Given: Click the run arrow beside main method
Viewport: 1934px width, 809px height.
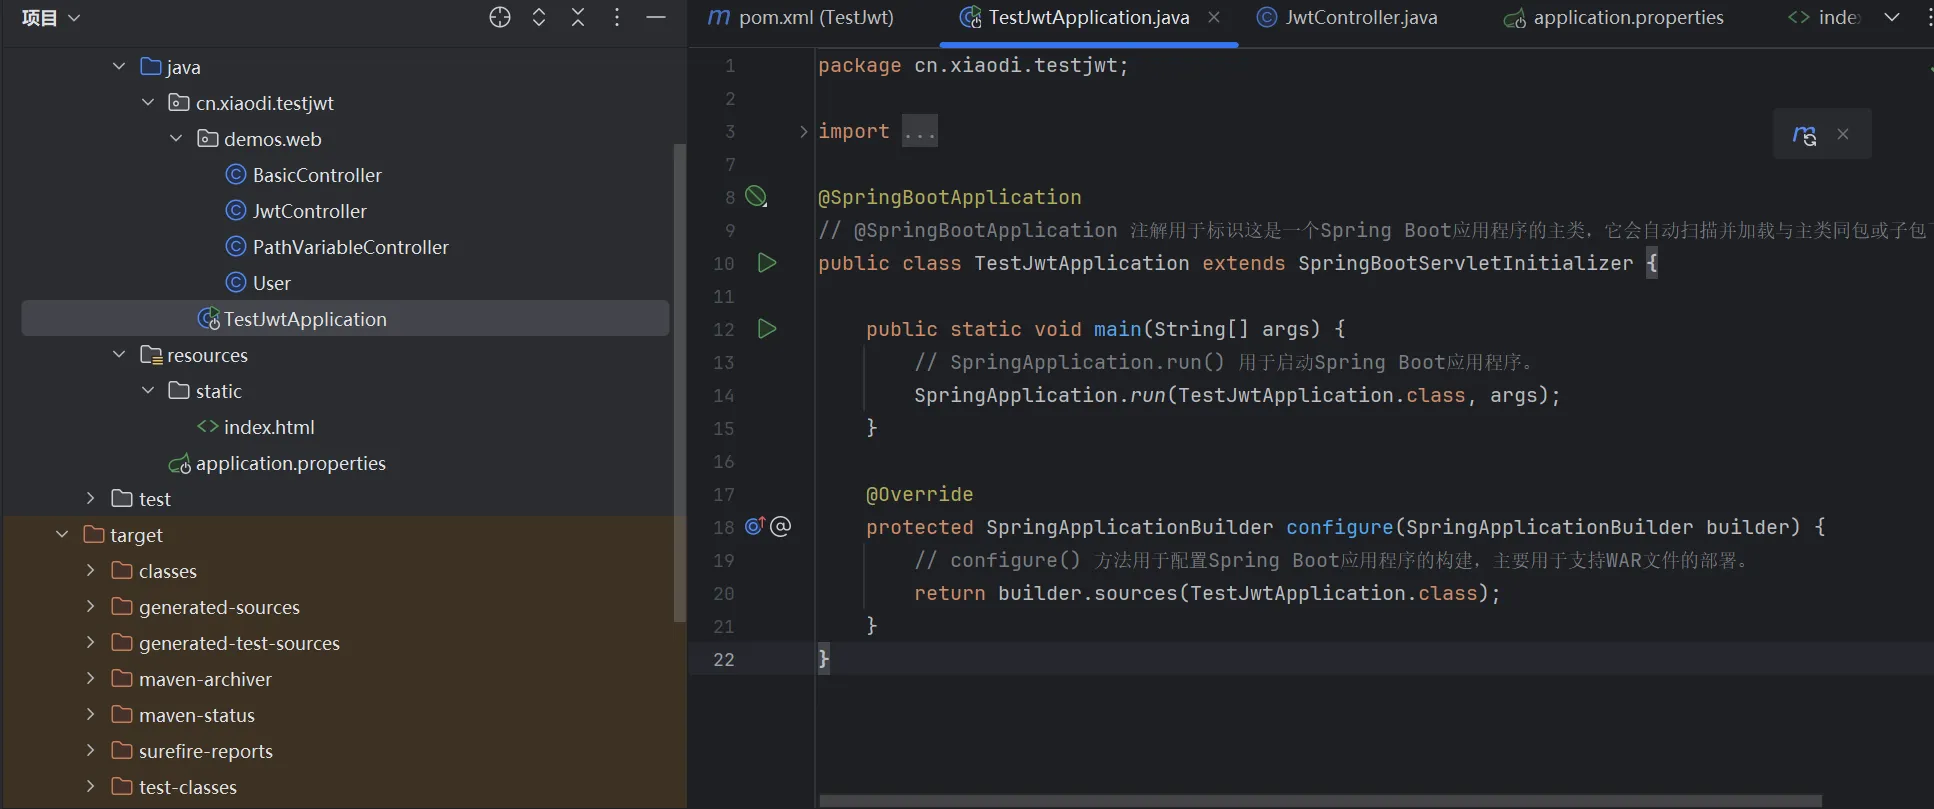Looking at the screenshot, I should (x=767, y=329).
